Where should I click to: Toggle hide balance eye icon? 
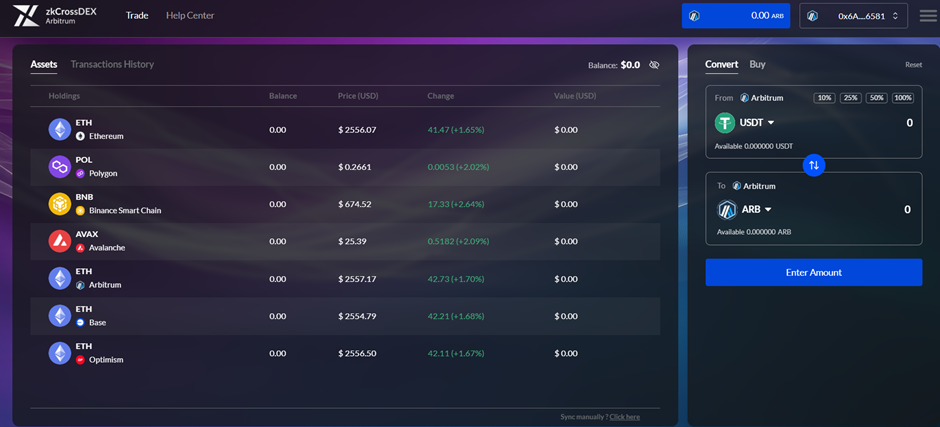[x=654, y=65]
